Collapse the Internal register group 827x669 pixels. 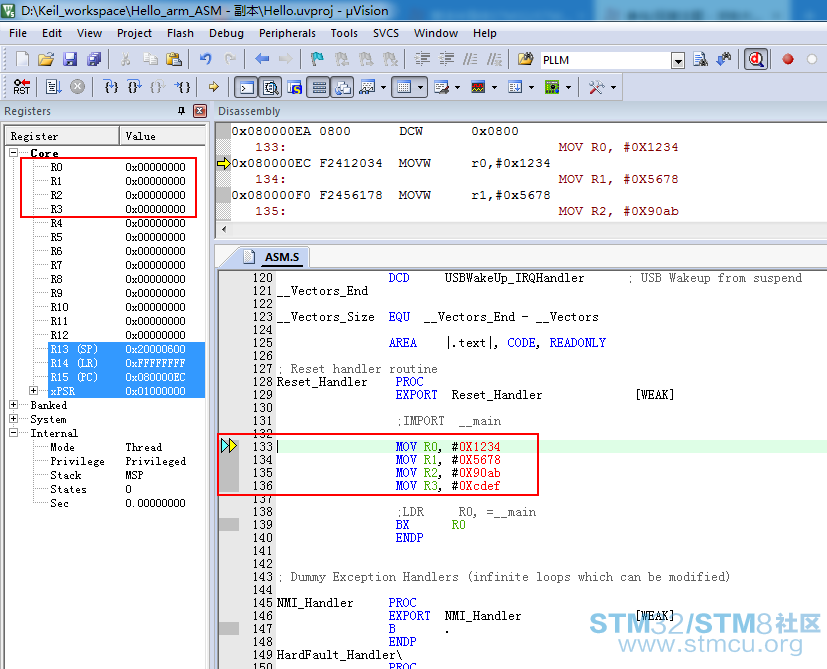point(14,433)
